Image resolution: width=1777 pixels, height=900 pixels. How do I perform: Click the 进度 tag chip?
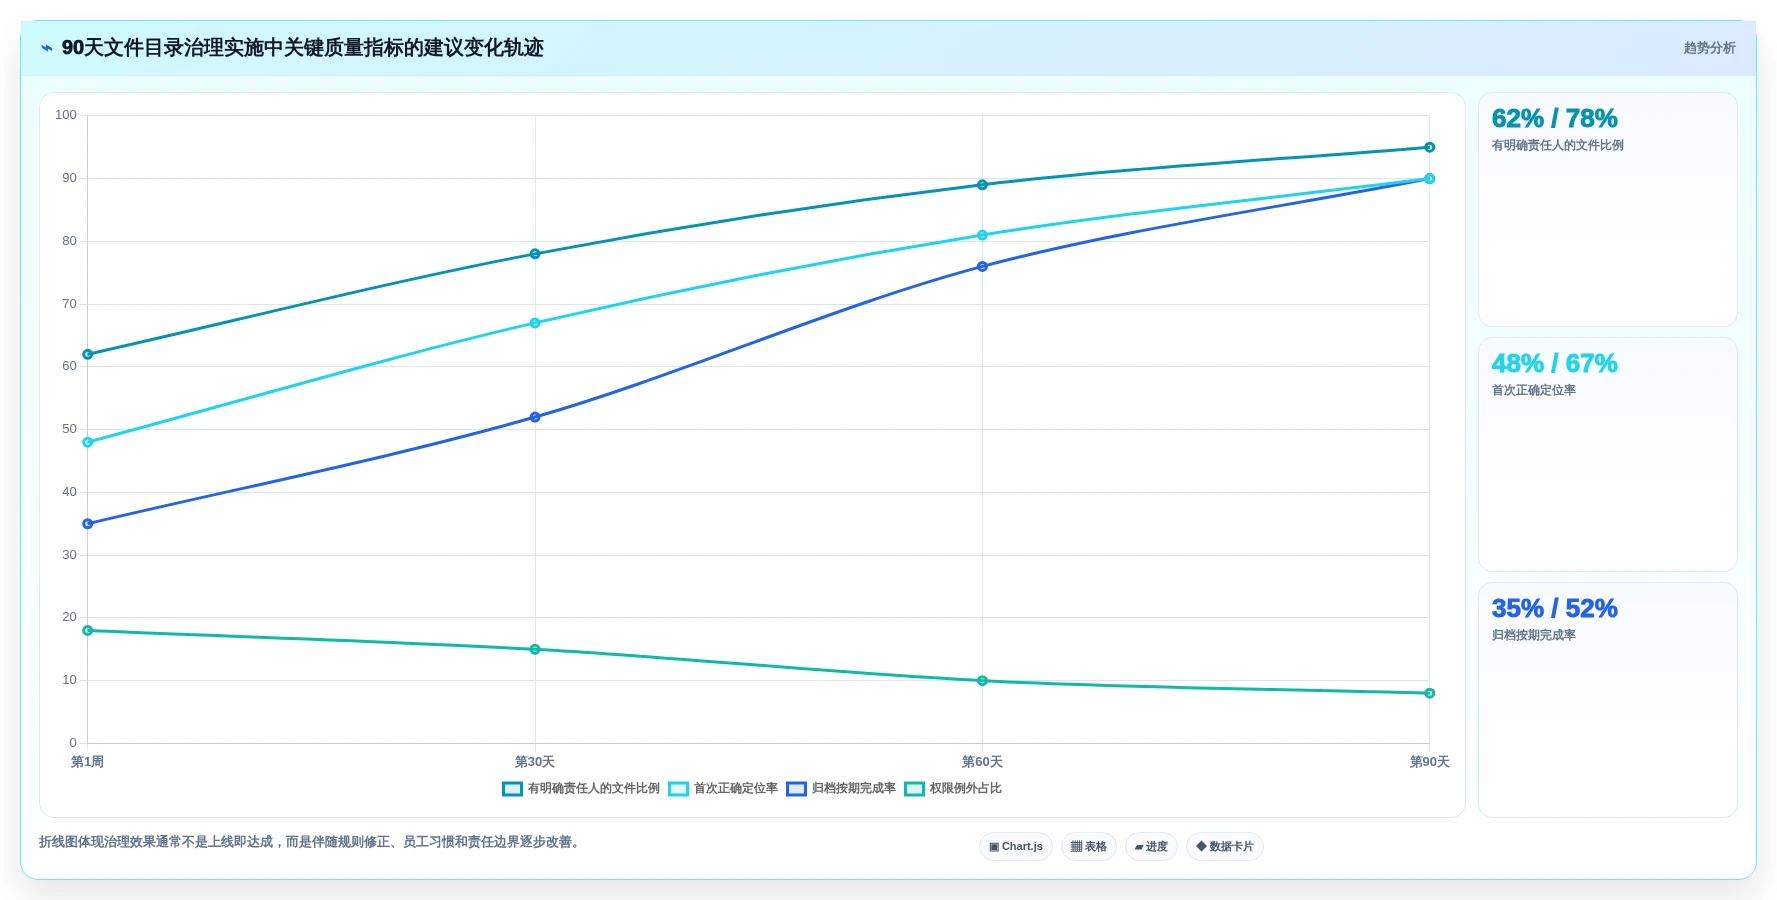1151,847
